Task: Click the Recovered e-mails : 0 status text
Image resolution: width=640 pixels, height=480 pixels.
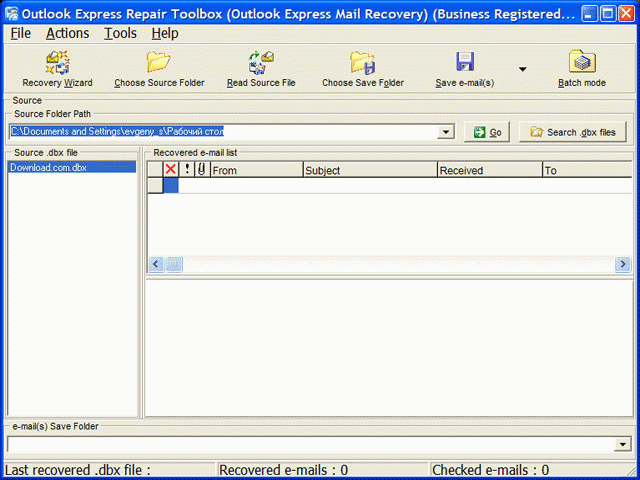Action: [x=283, y=470]
